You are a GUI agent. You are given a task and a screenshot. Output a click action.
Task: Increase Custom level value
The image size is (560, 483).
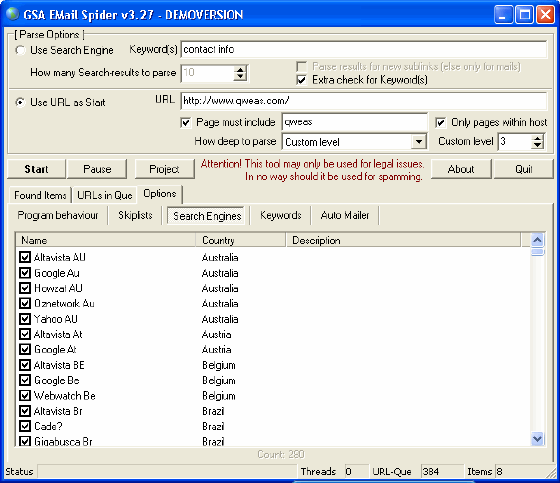tap(538, 138)
